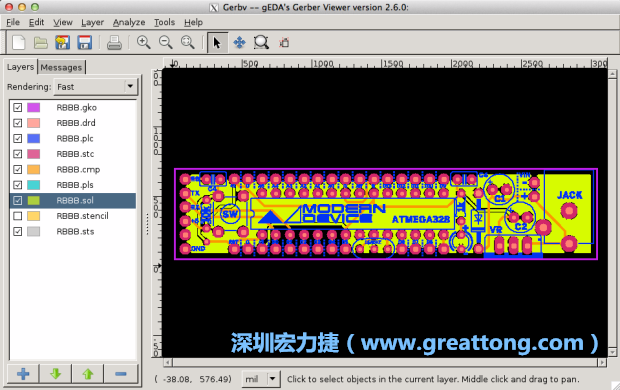This screenshot has width=620, height=390.
Task: Enable the RBBB.stencil layer checkbox
Action: tap(17, 216)
